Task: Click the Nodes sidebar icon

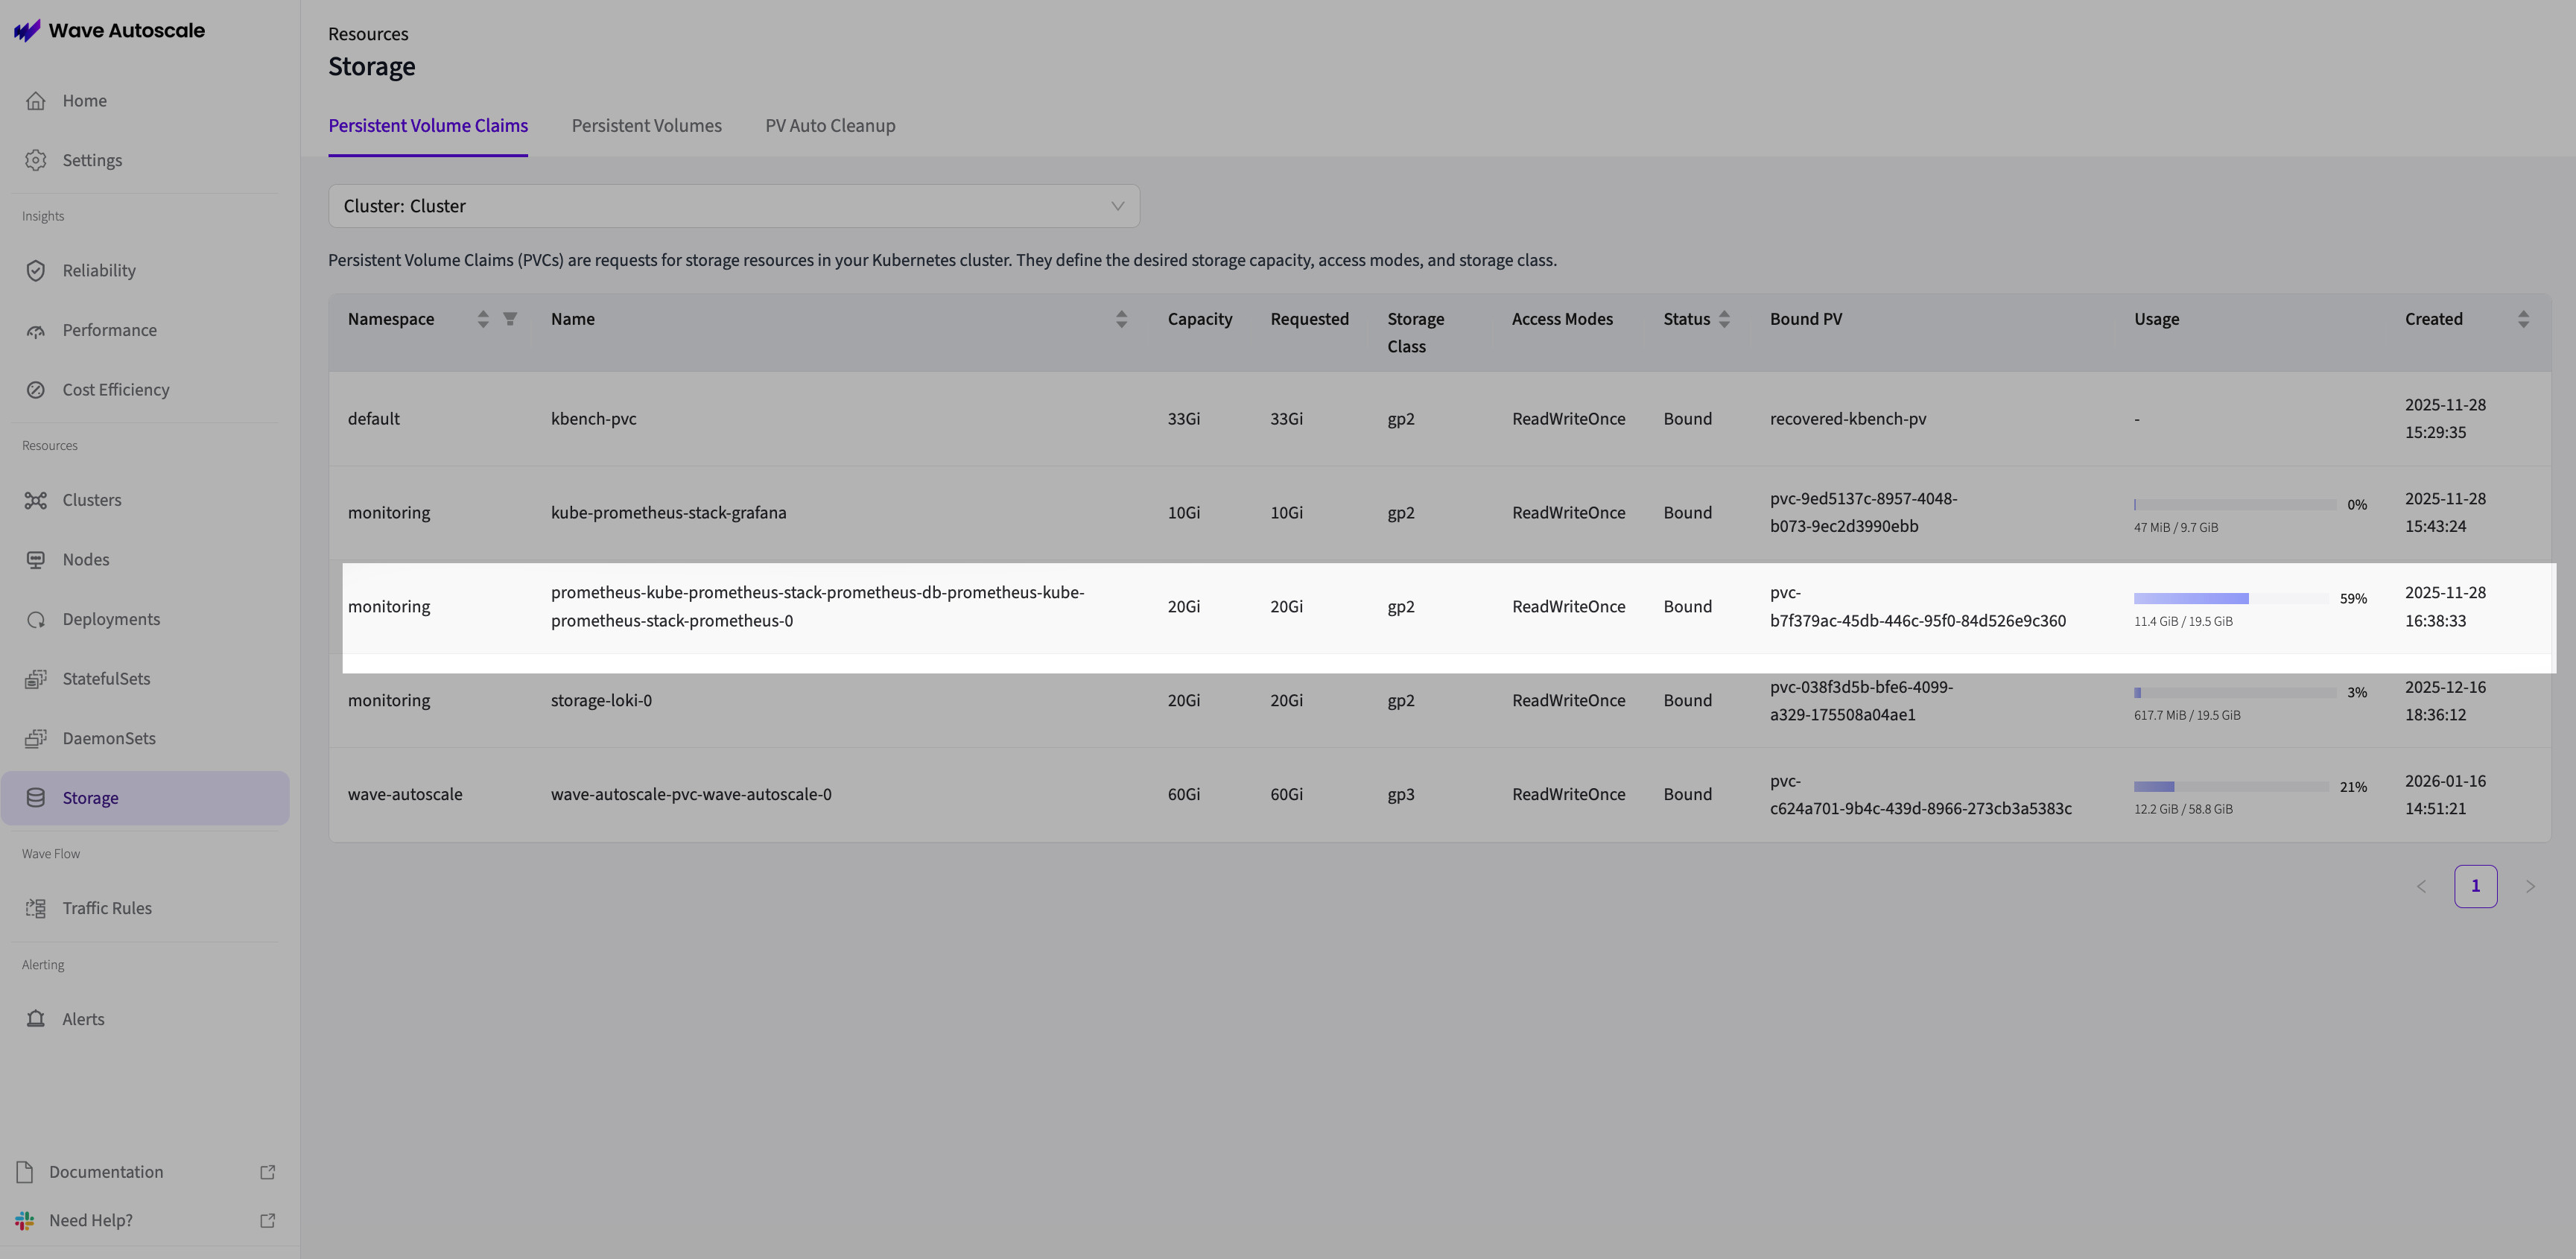Action: point(36,560)
